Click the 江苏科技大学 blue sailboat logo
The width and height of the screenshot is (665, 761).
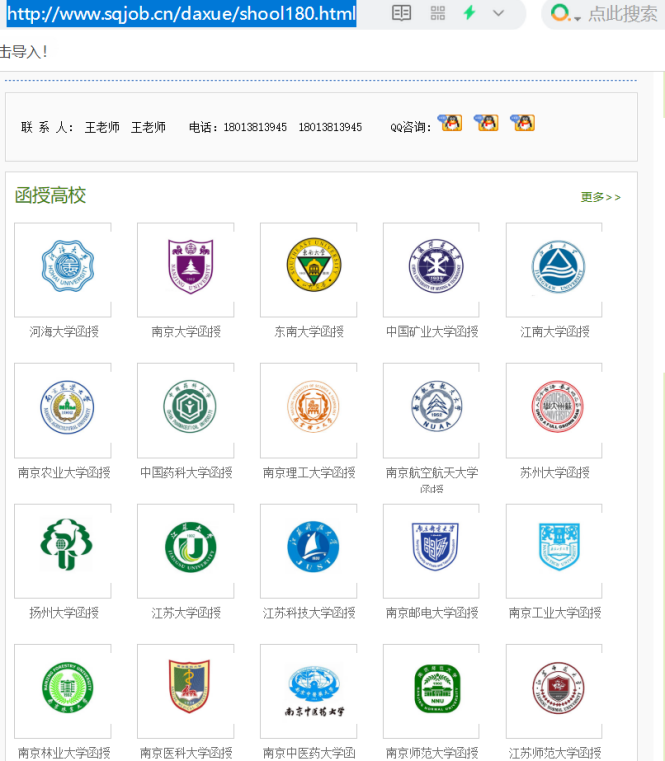point(308,548)
